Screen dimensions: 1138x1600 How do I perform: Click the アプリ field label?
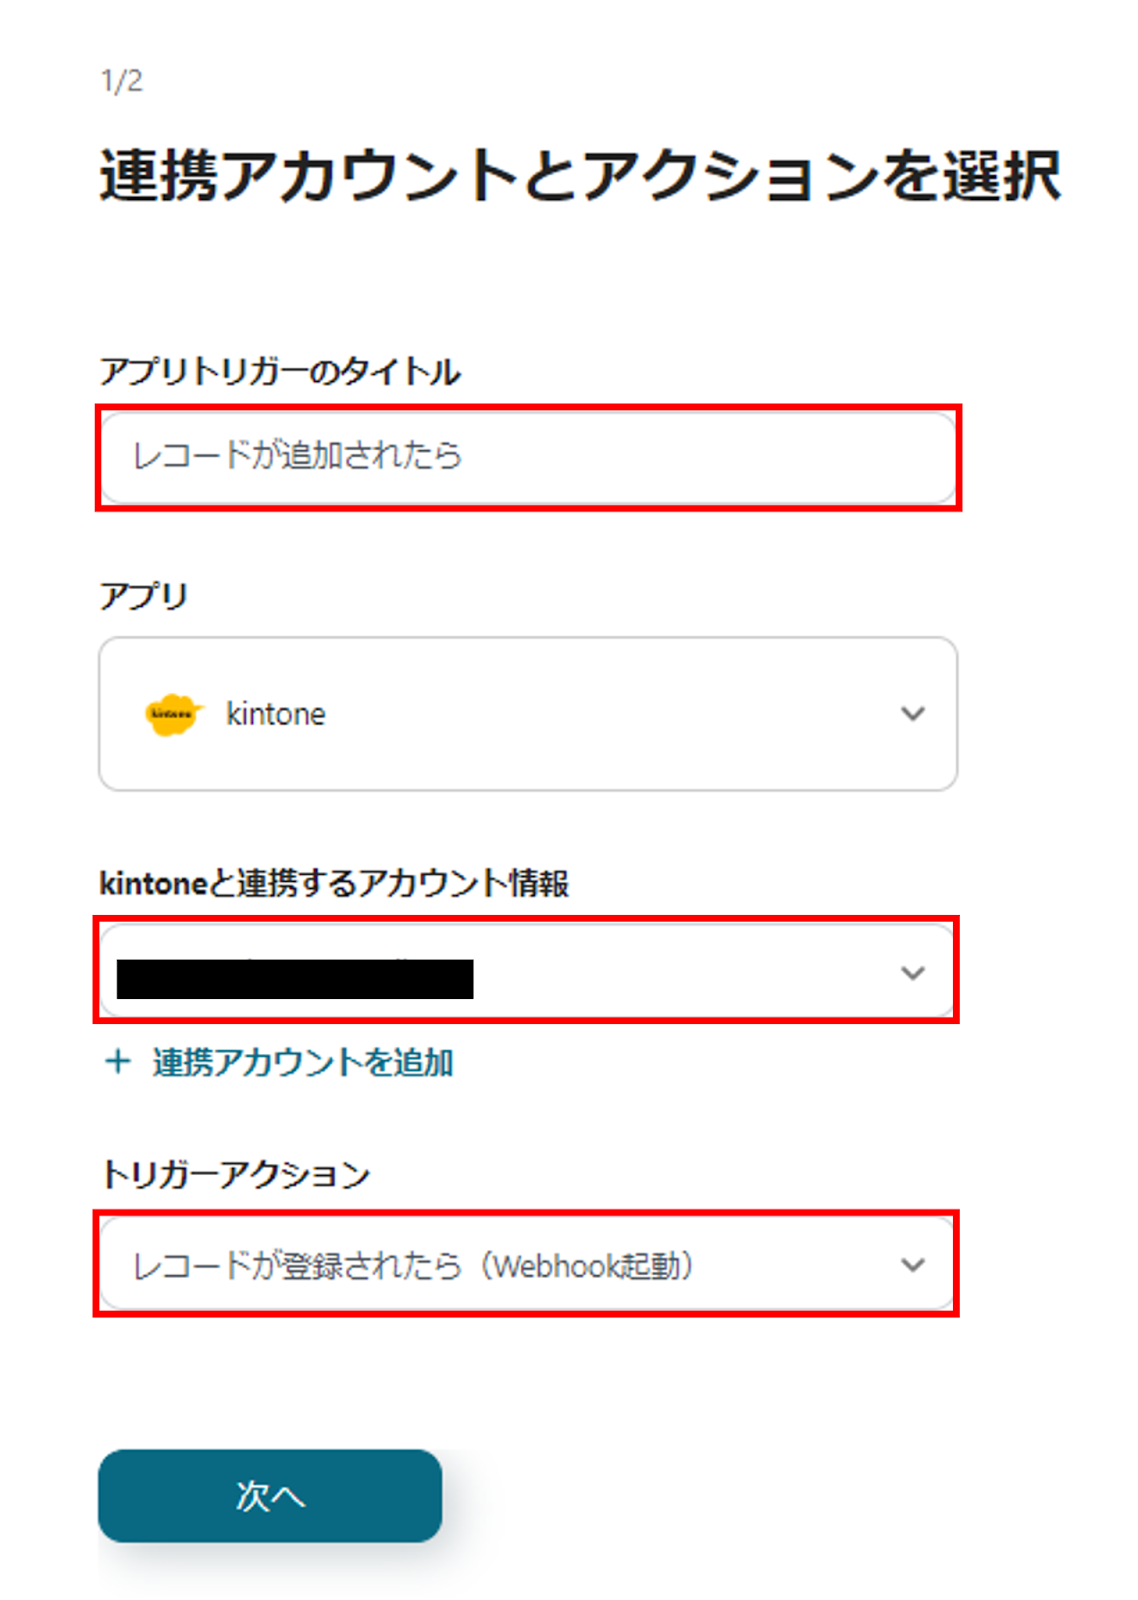pos(144,596)
